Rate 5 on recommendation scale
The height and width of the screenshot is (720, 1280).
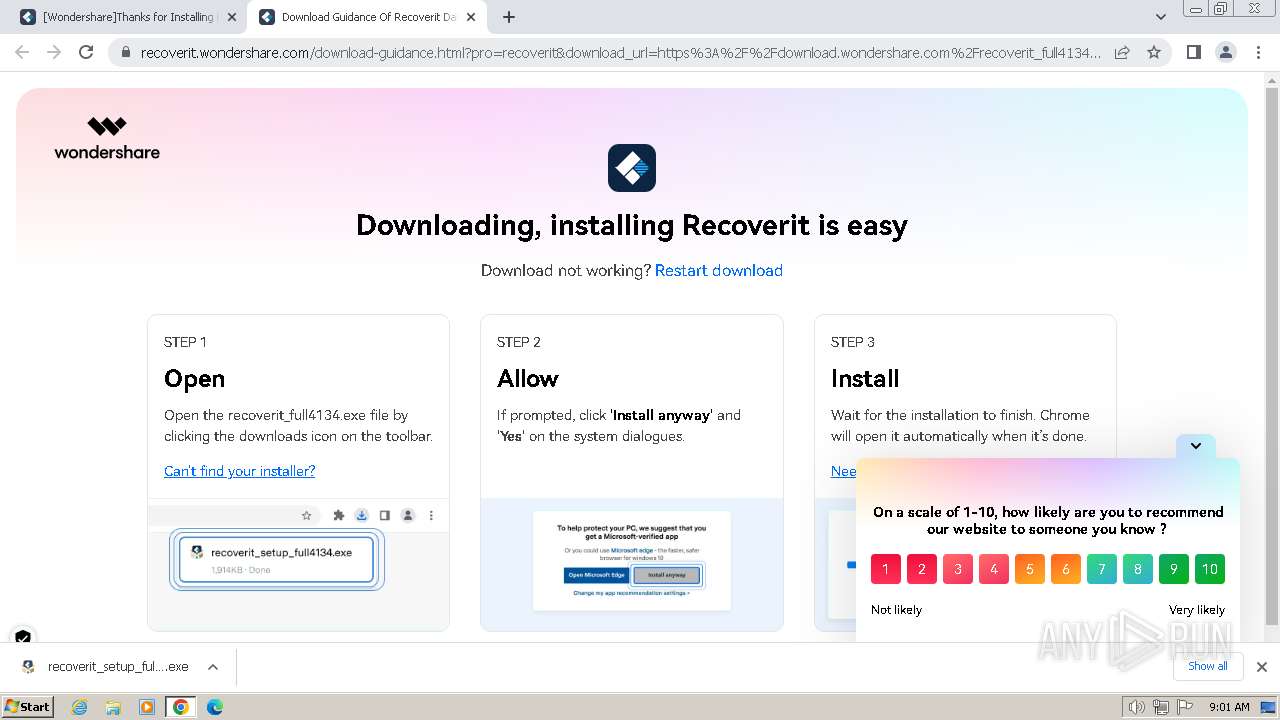[x=1030, y=569]
